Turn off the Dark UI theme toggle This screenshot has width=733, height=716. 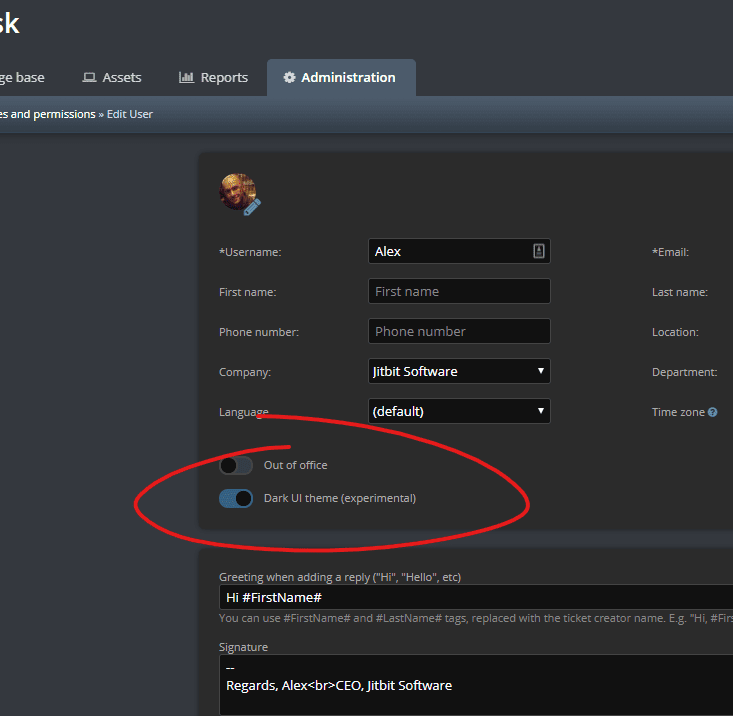pos(236,498)
